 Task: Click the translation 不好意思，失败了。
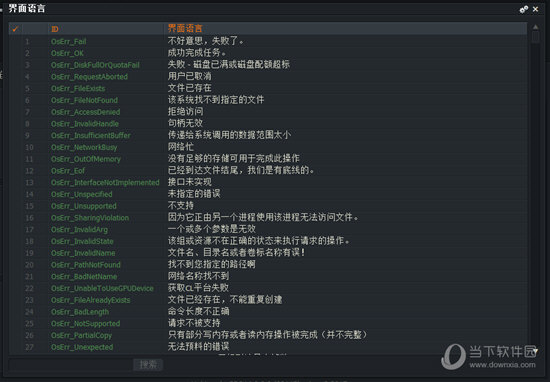click(205, 41)
